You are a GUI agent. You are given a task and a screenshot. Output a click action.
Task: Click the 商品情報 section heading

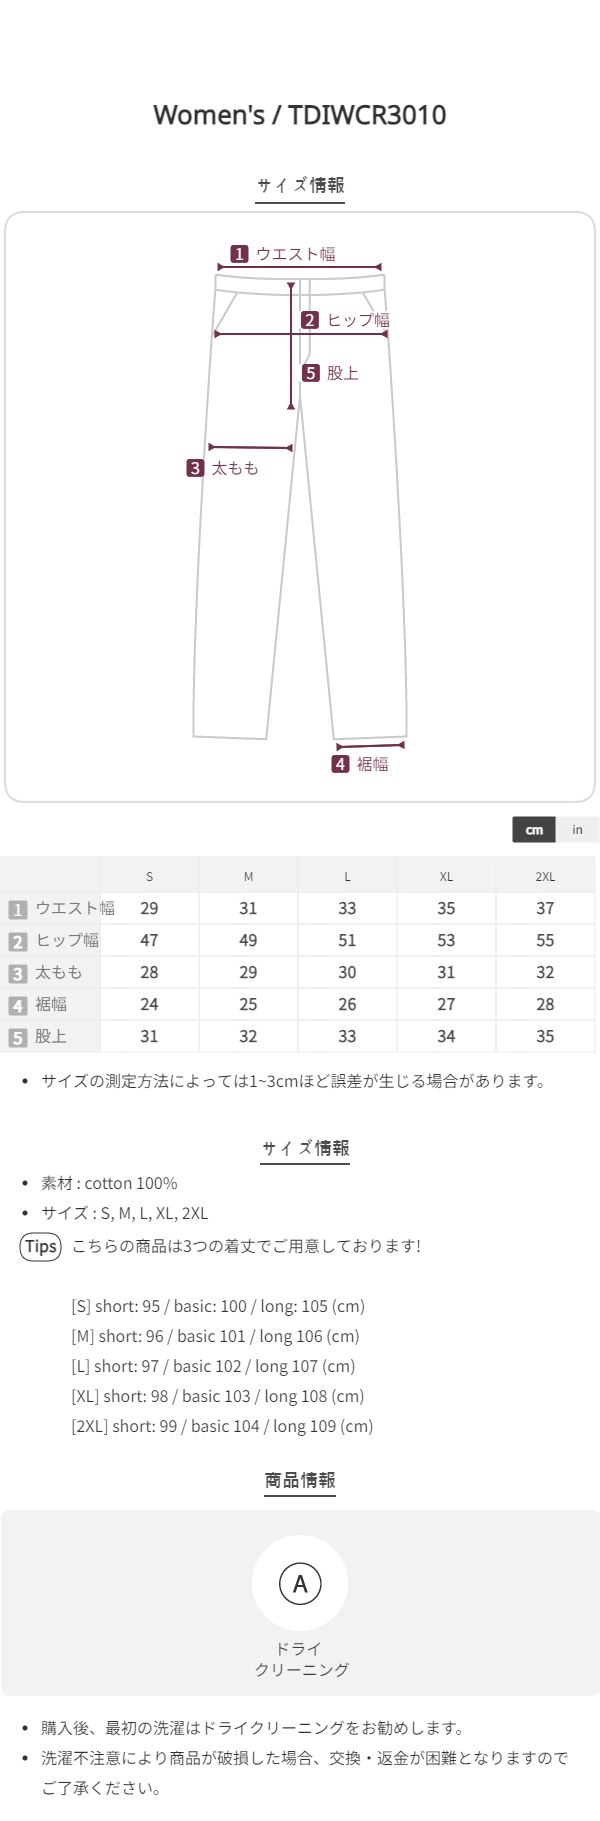tap(300, 1480)
